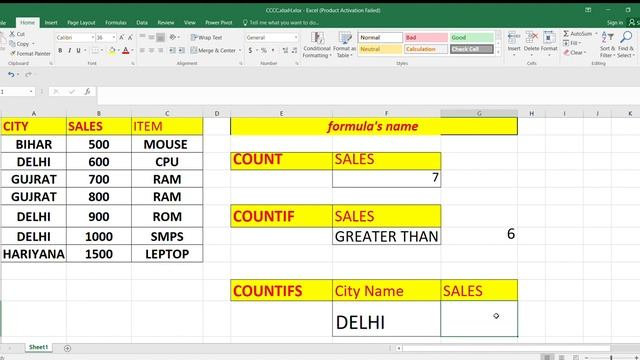Viewport: 640px width, 360px height.
Task: Apply the Good cell style
Action: click(x=472, y=38)
